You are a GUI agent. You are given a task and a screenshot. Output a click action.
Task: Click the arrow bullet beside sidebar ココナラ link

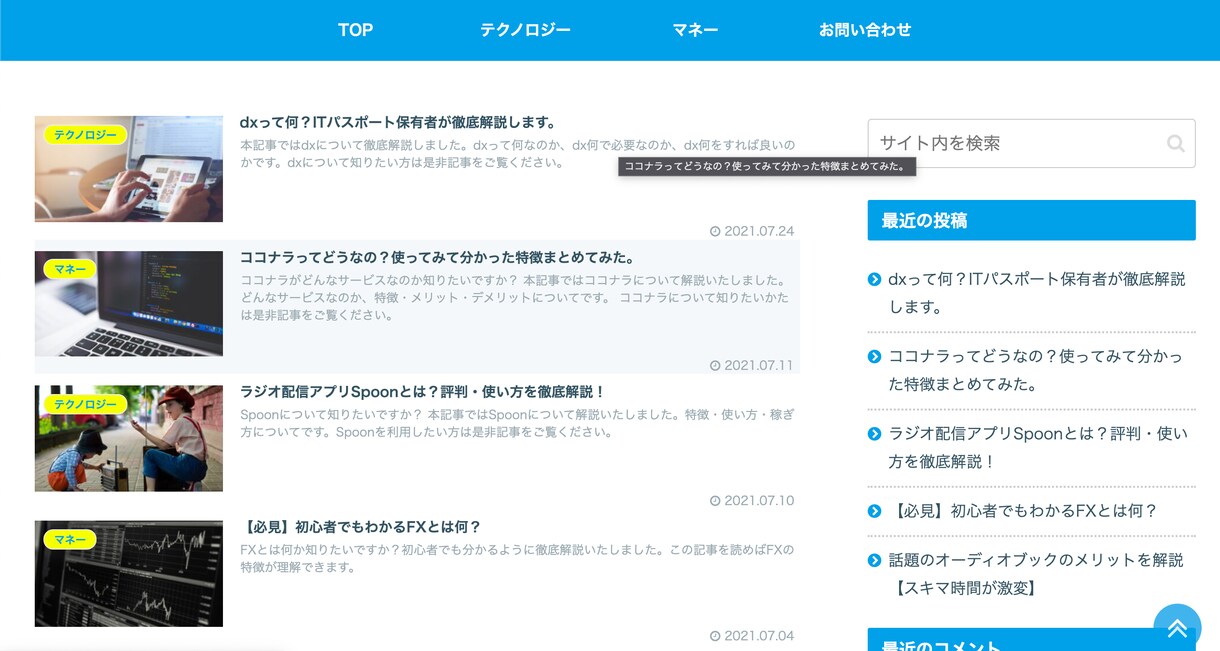tap(875, 357)
